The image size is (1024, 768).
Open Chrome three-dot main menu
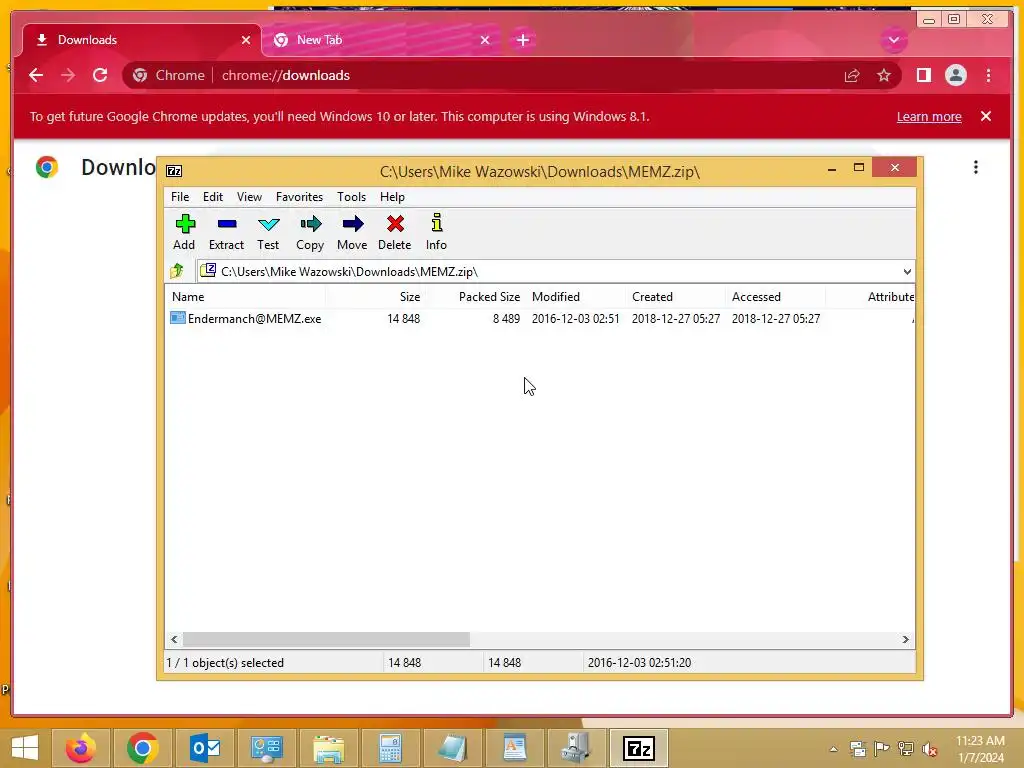point(988,75)
